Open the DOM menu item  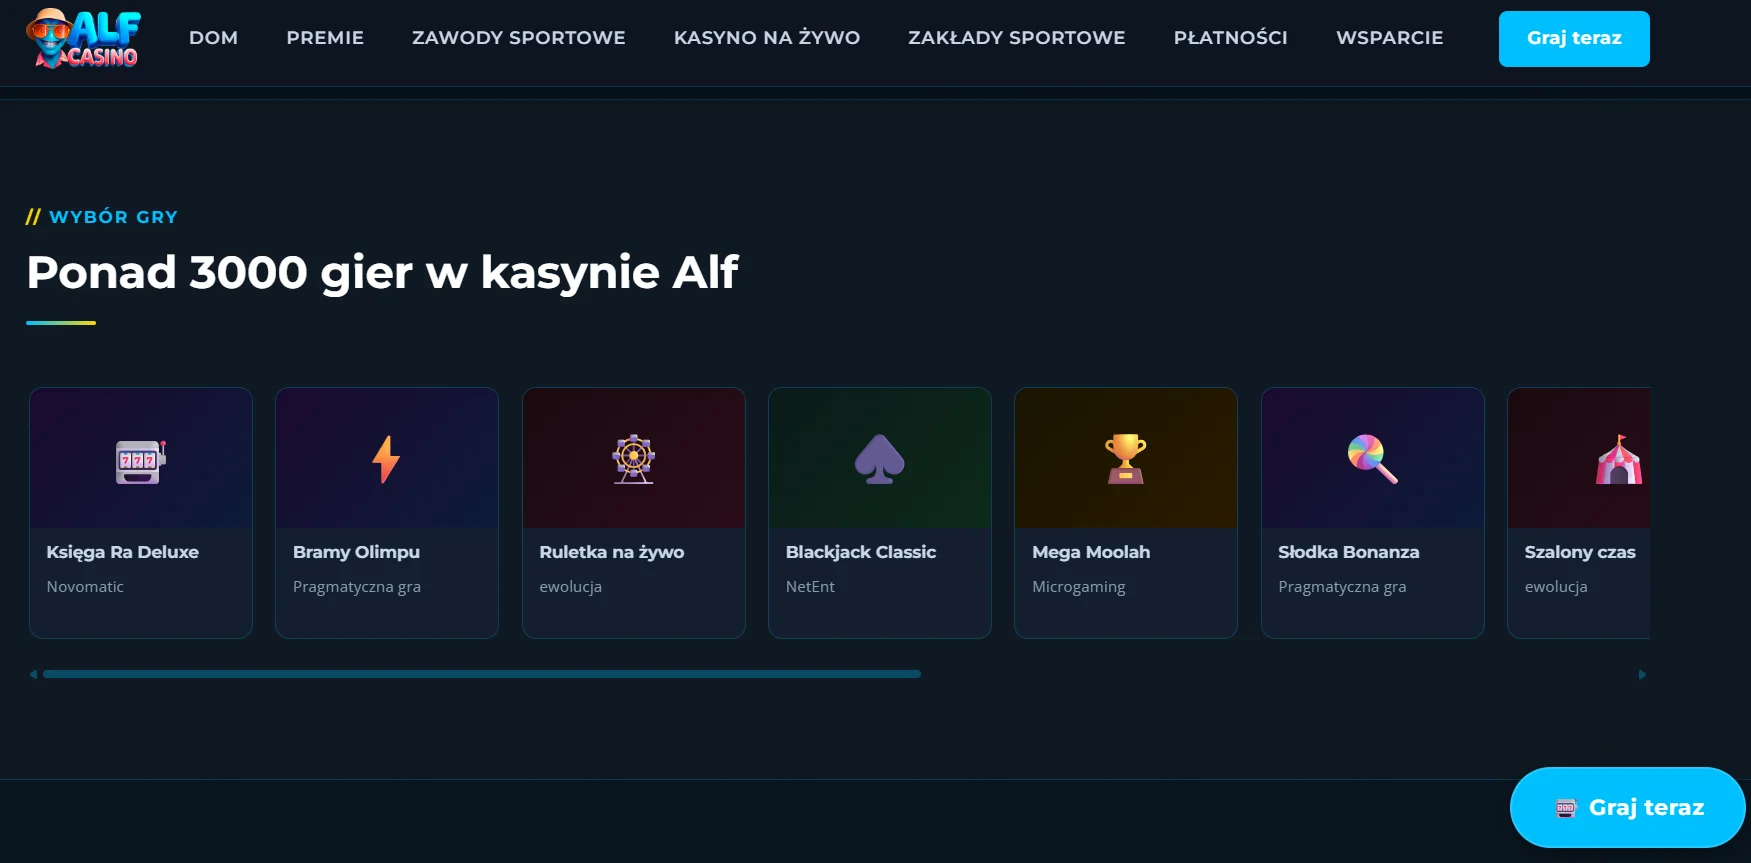pyautogui.click(x=214, y=38)
